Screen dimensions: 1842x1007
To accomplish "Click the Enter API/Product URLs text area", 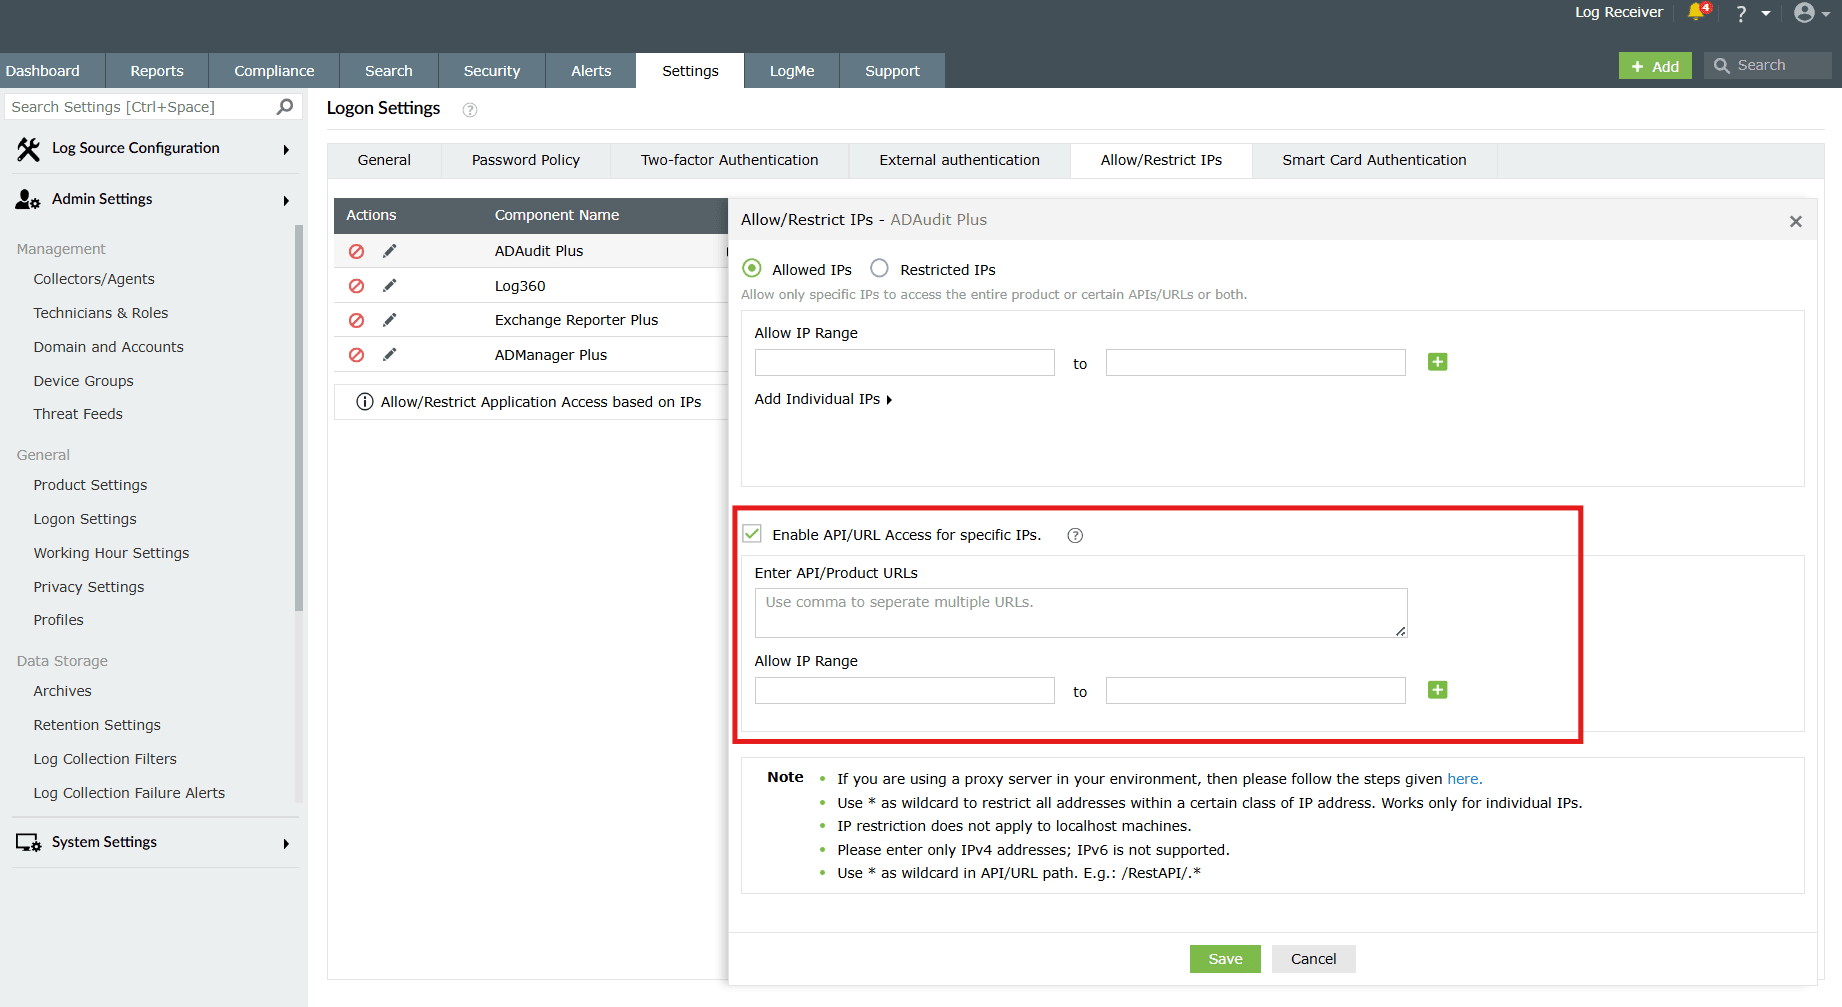I will 1081,613.
